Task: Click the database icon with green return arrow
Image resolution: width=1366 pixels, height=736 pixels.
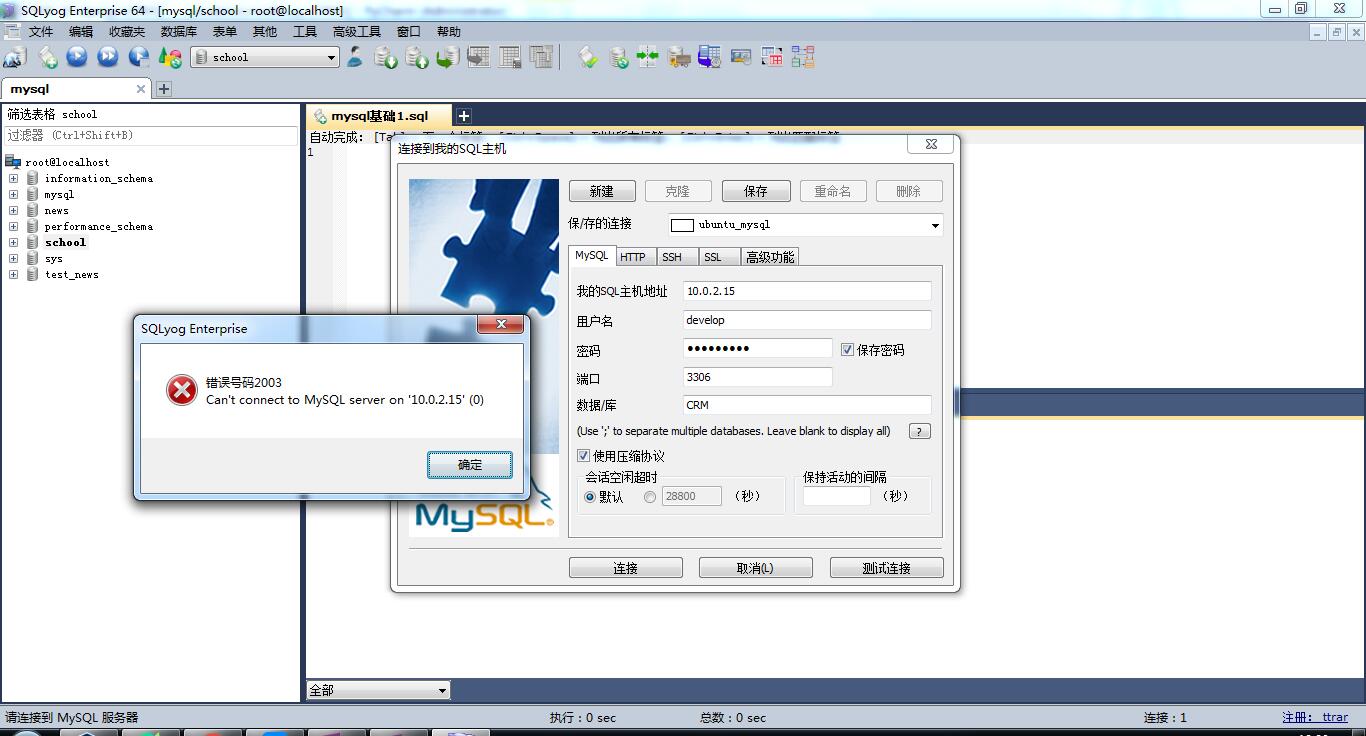Action: 448,58
